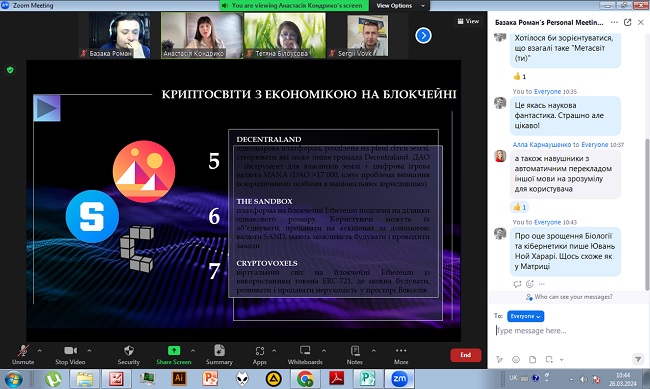Open the Everyone recipient dropdown
This screenshot has width=650, height=389.
coord(525,316)
